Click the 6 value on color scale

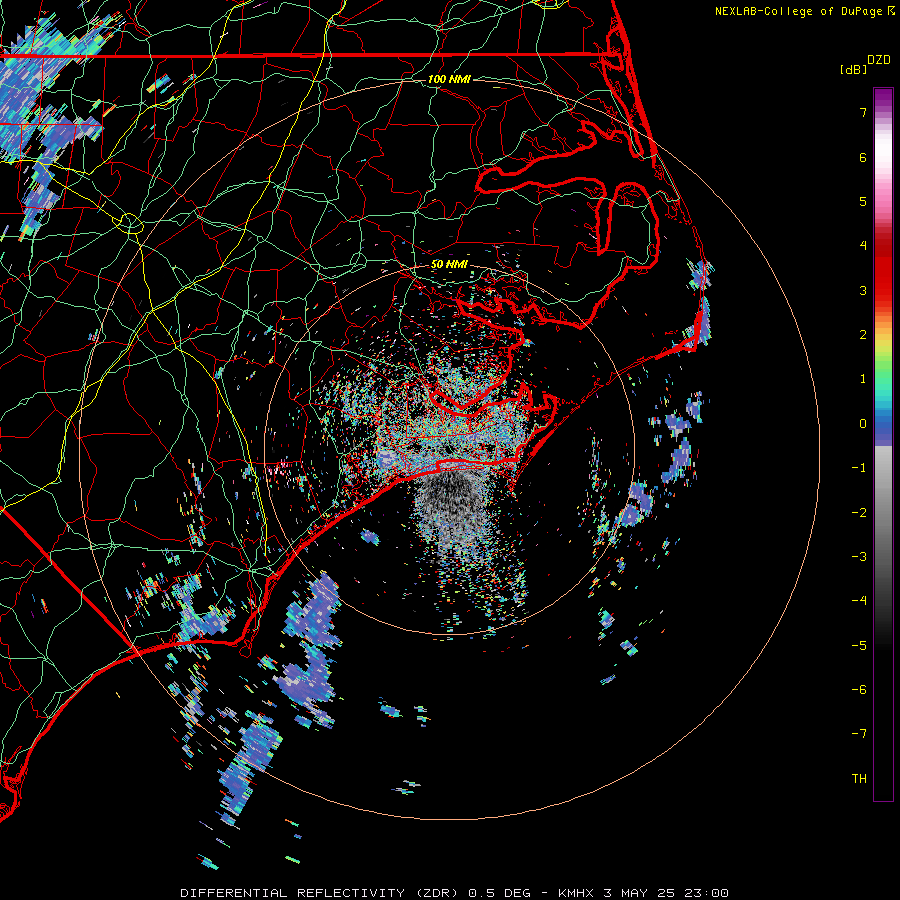coord(863,157)
